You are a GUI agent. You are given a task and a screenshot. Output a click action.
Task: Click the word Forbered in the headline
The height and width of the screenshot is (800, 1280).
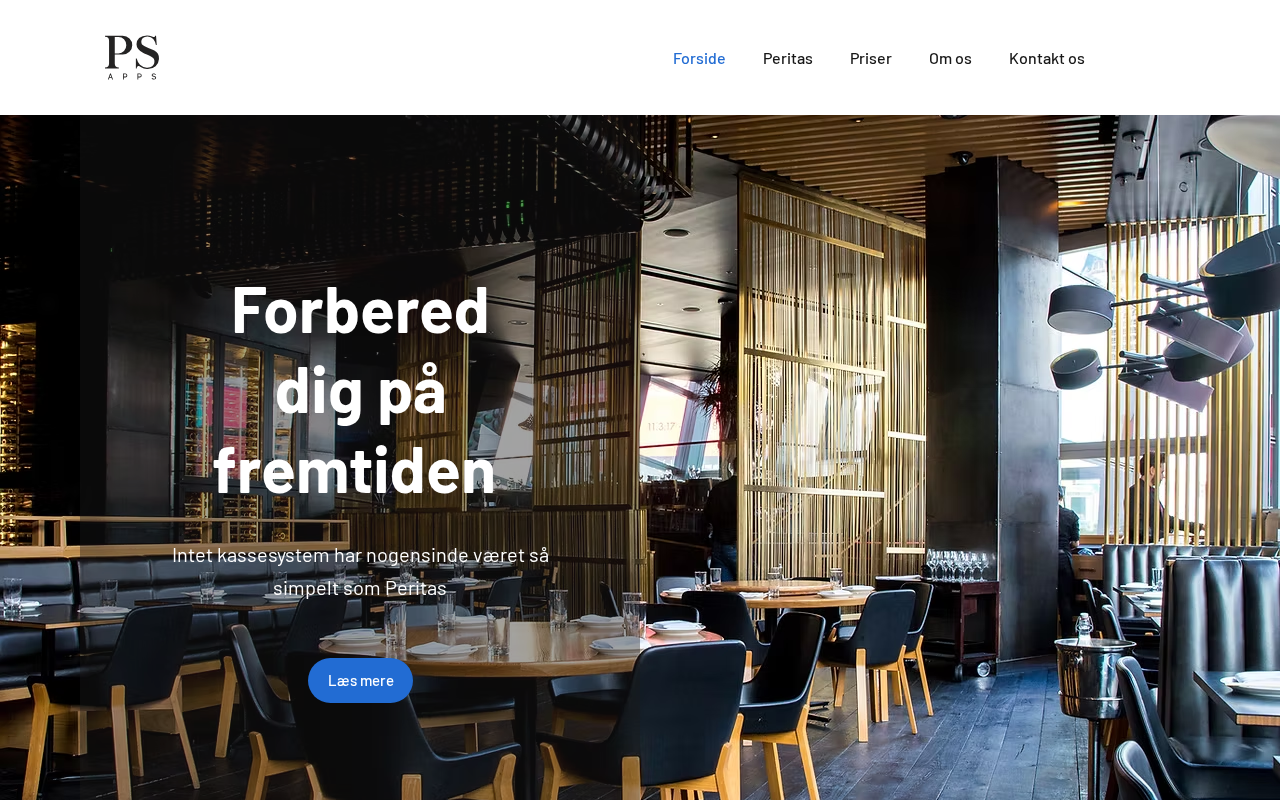point(360,310)
